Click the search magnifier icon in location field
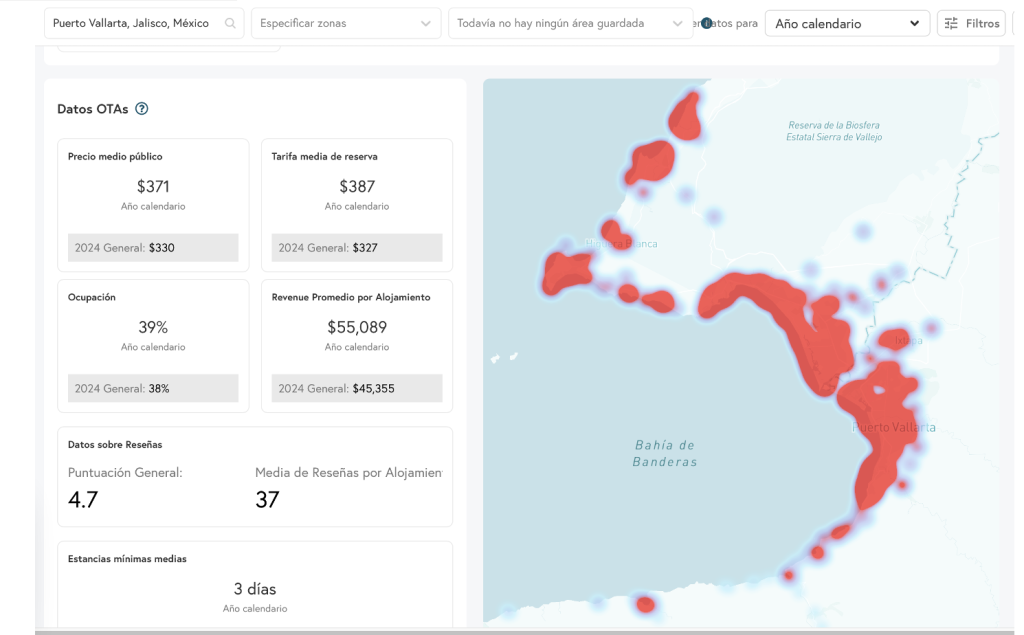This screenshot has height=635, width=1024. 231,23
